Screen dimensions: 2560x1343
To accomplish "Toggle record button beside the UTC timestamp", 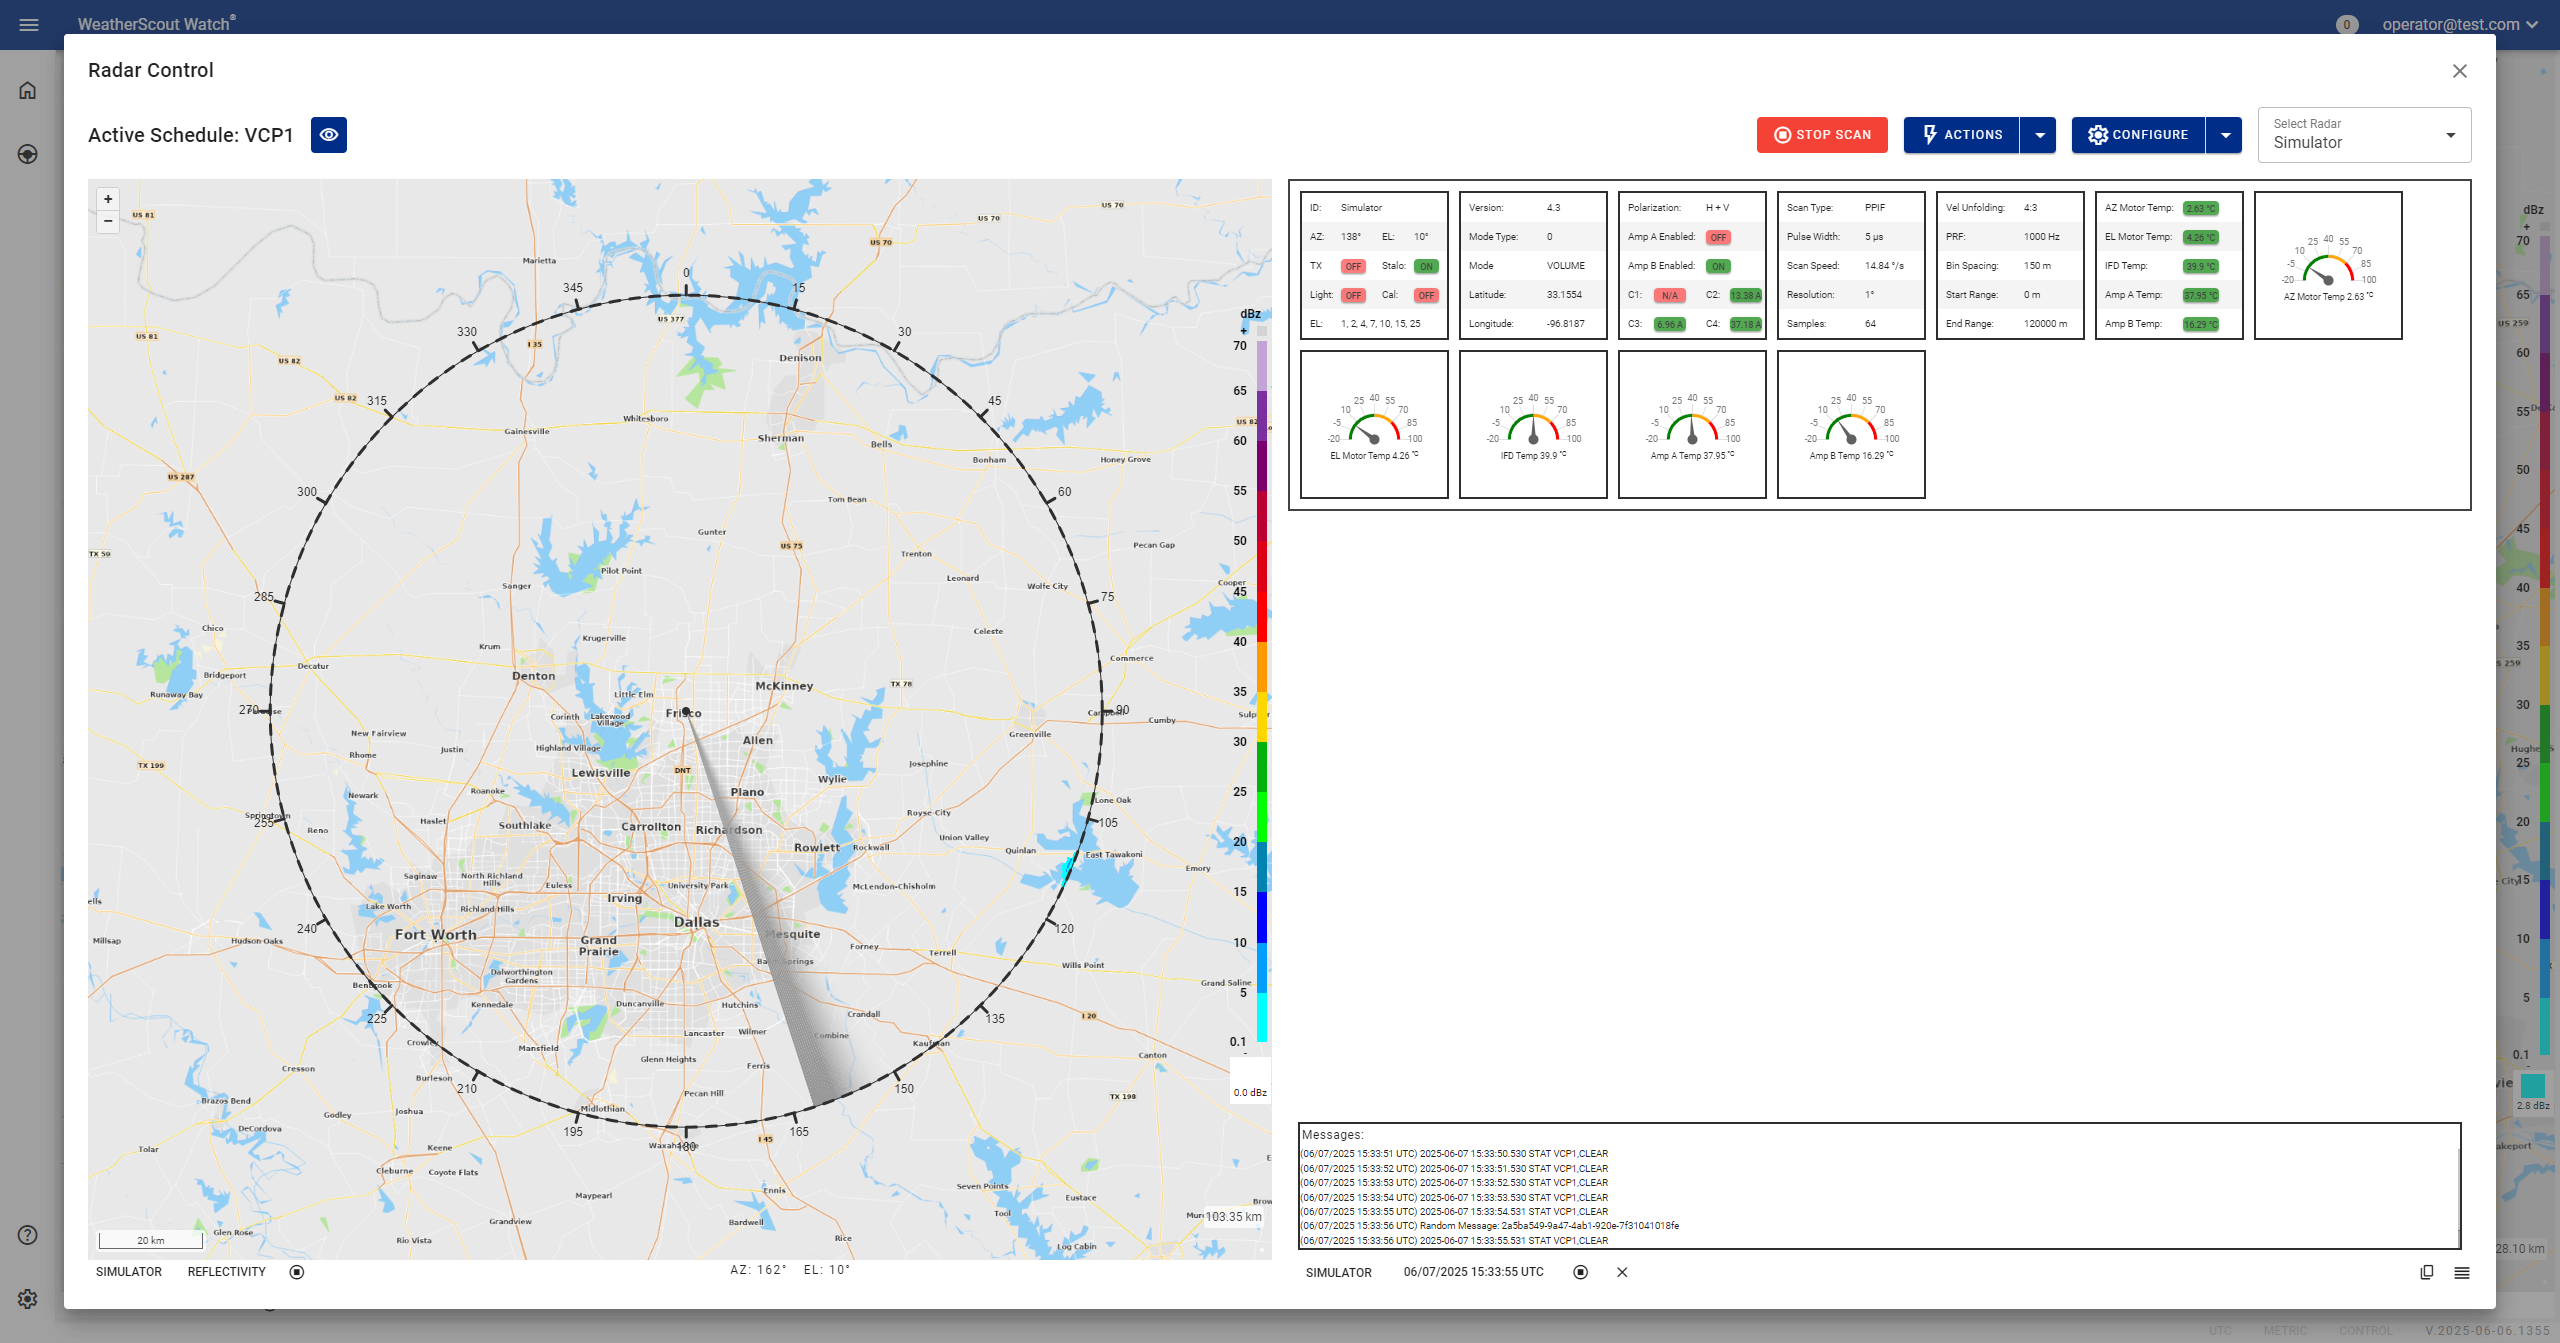I will (x=1580, y=1272).
